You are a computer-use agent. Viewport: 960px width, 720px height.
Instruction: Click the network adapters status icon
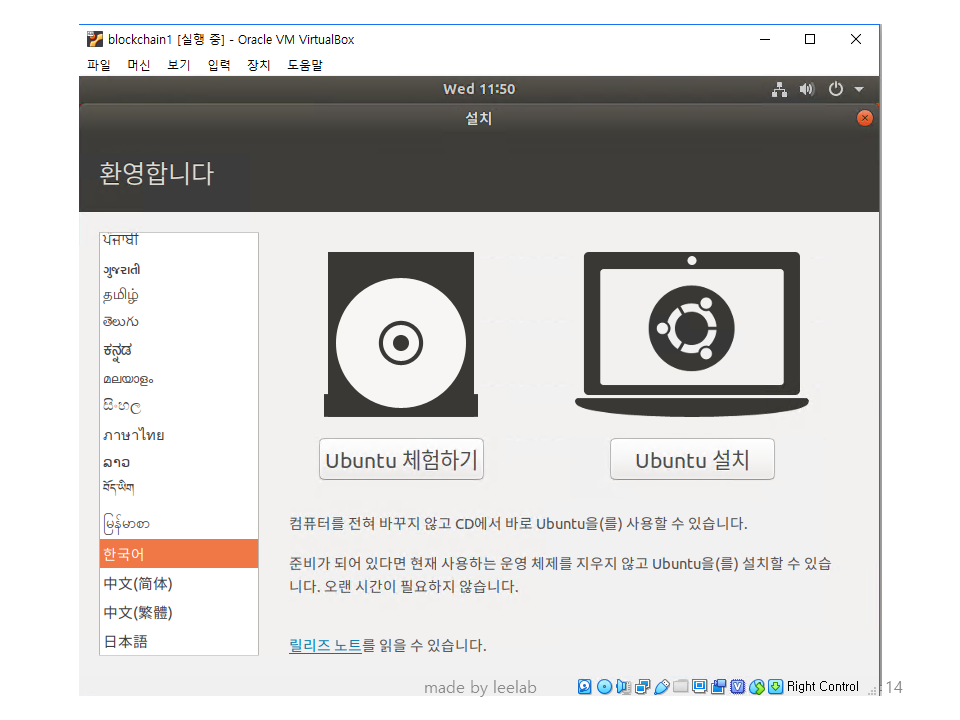(x=643, y=686)
